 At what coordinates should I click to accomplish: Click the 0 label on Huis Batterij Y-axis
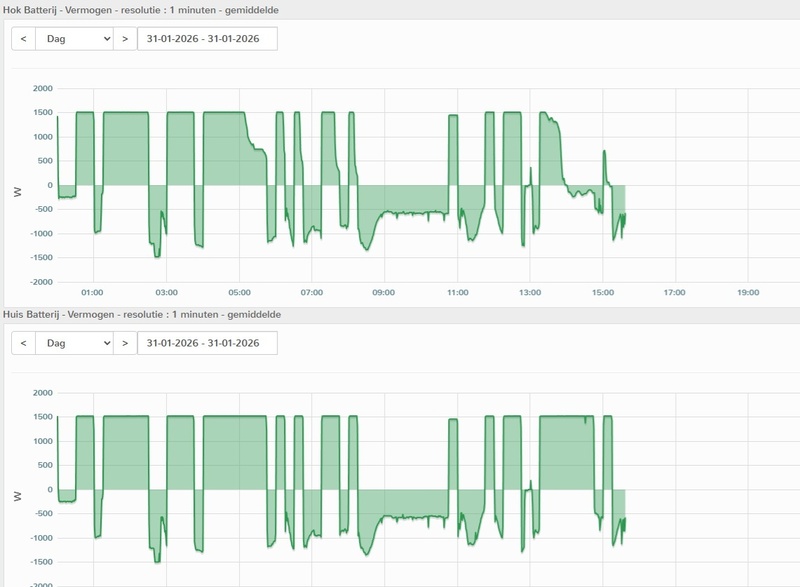pyautogui.click(x=48, y=490)
